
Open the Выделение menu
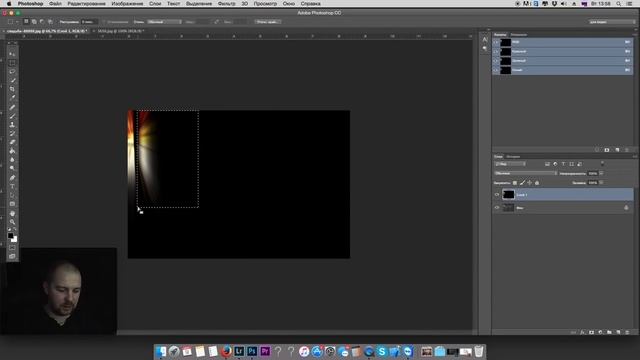pos(199,4)
